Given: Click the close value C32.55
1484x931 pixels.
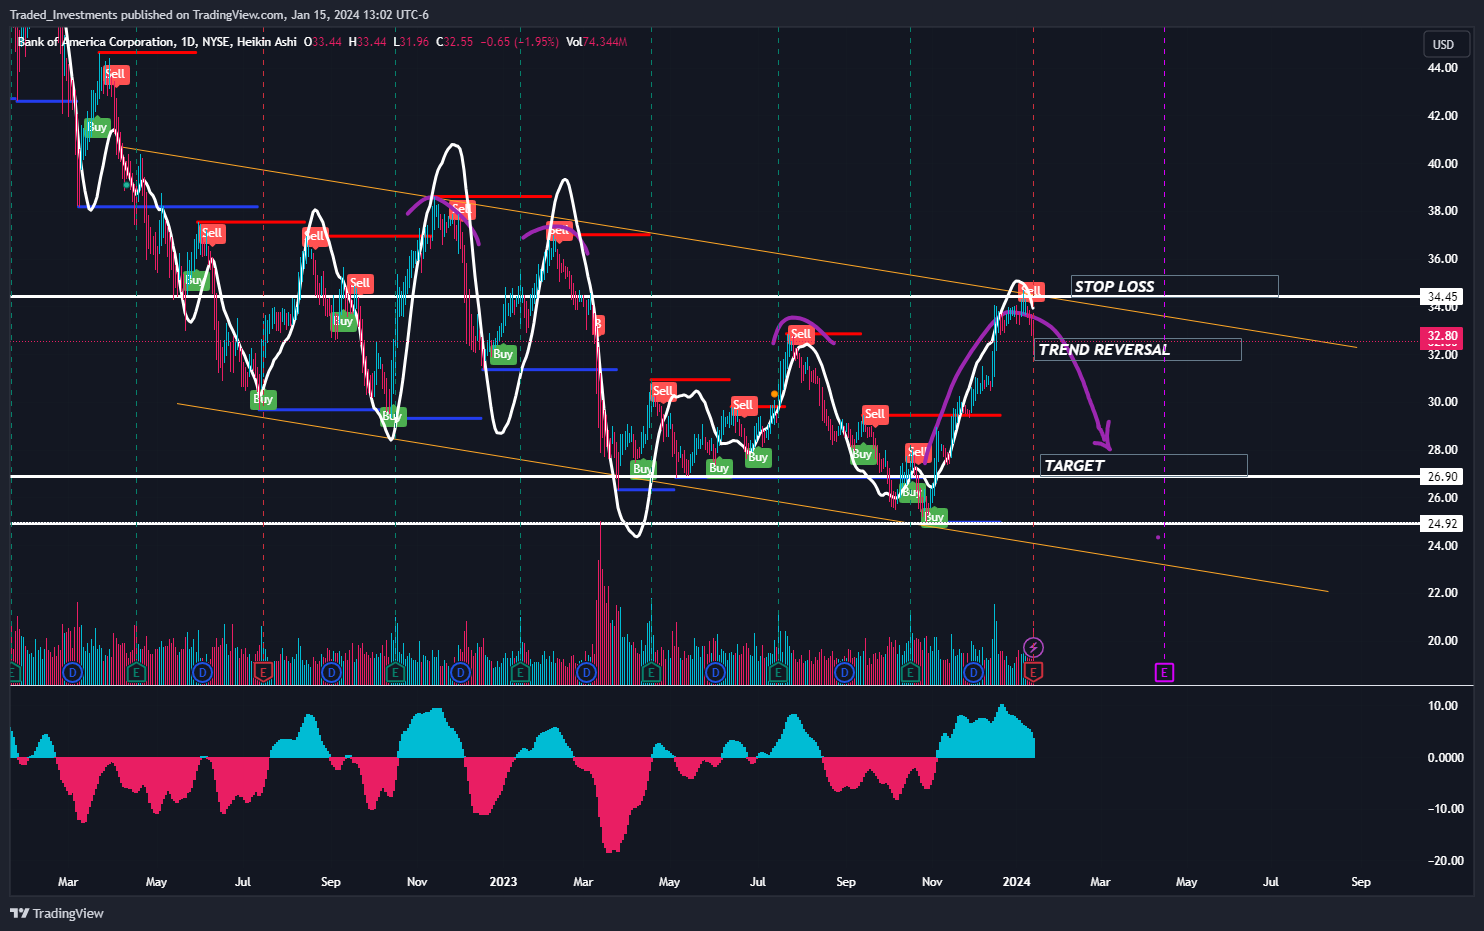Looking at the screenshot, I should click(454, 42).
